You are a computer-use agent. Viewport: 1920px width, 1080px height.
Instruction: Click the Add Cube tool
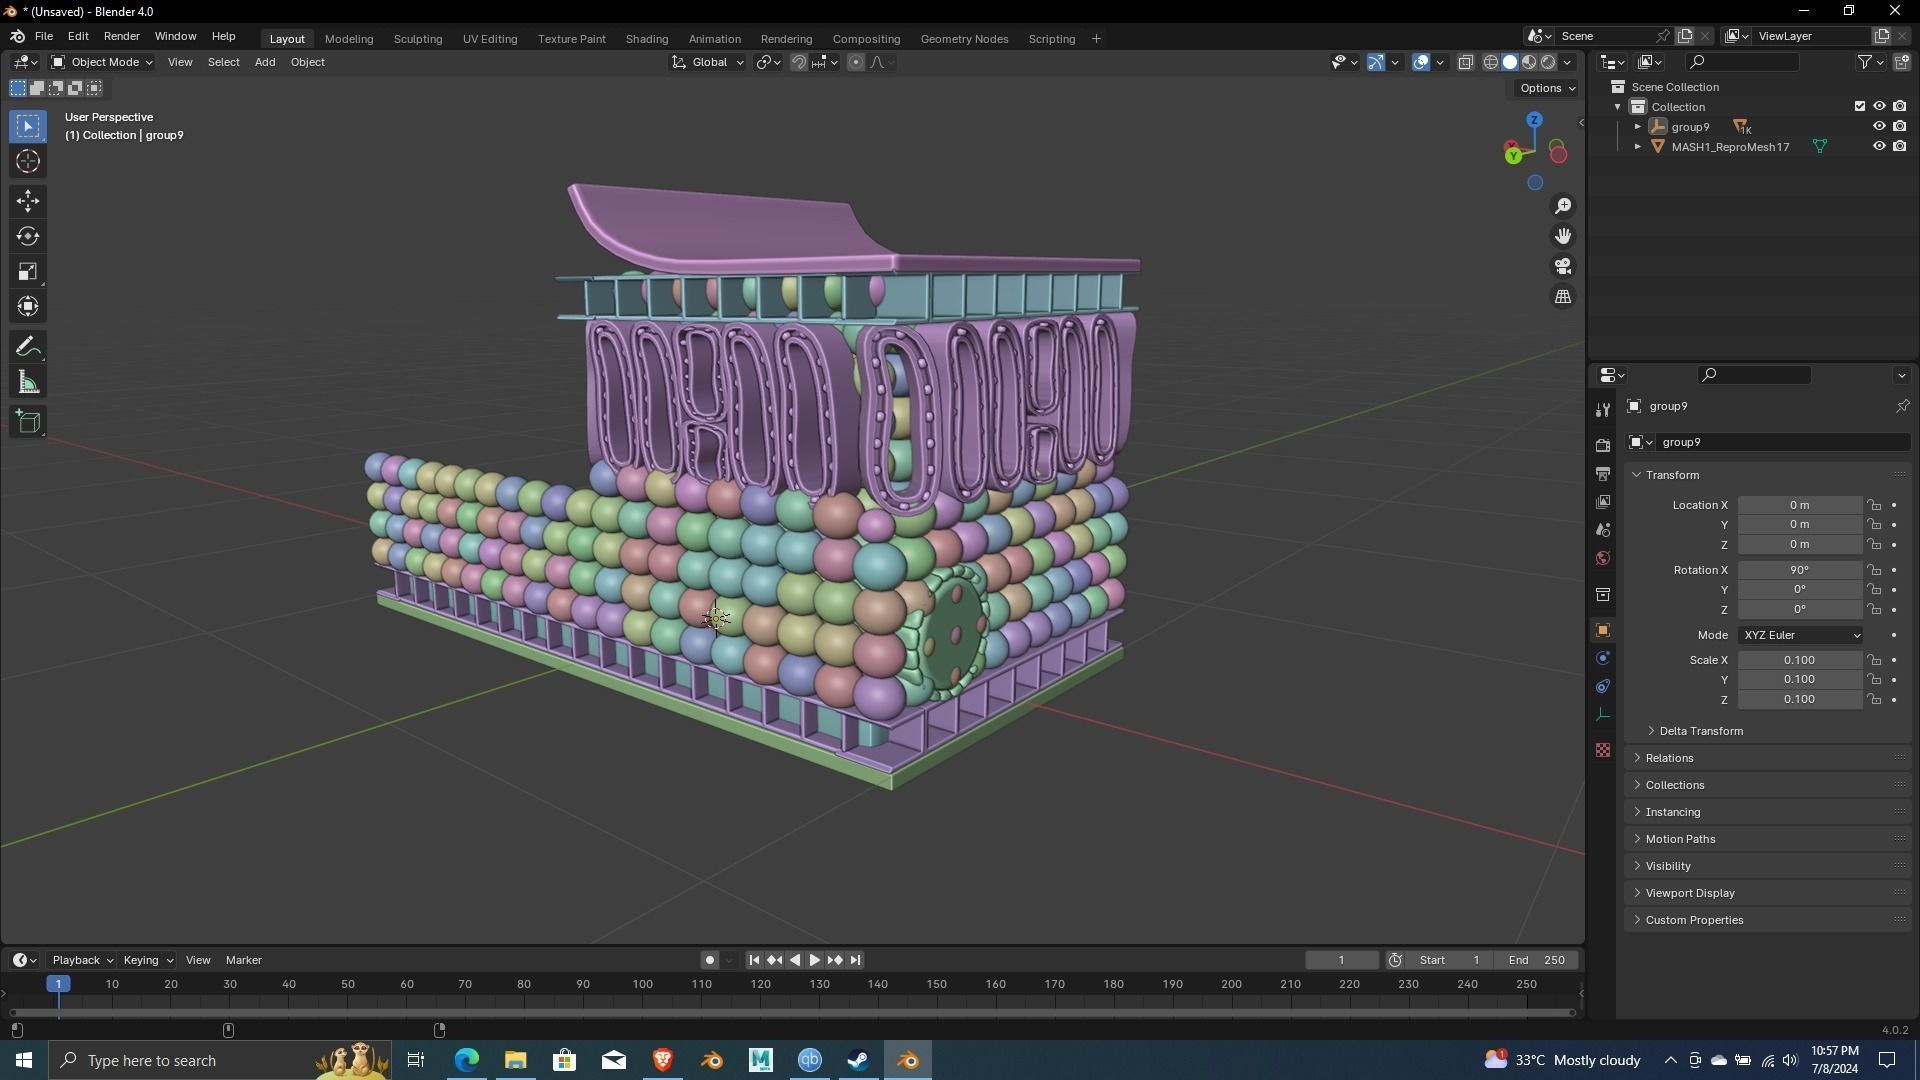(28, 422)
